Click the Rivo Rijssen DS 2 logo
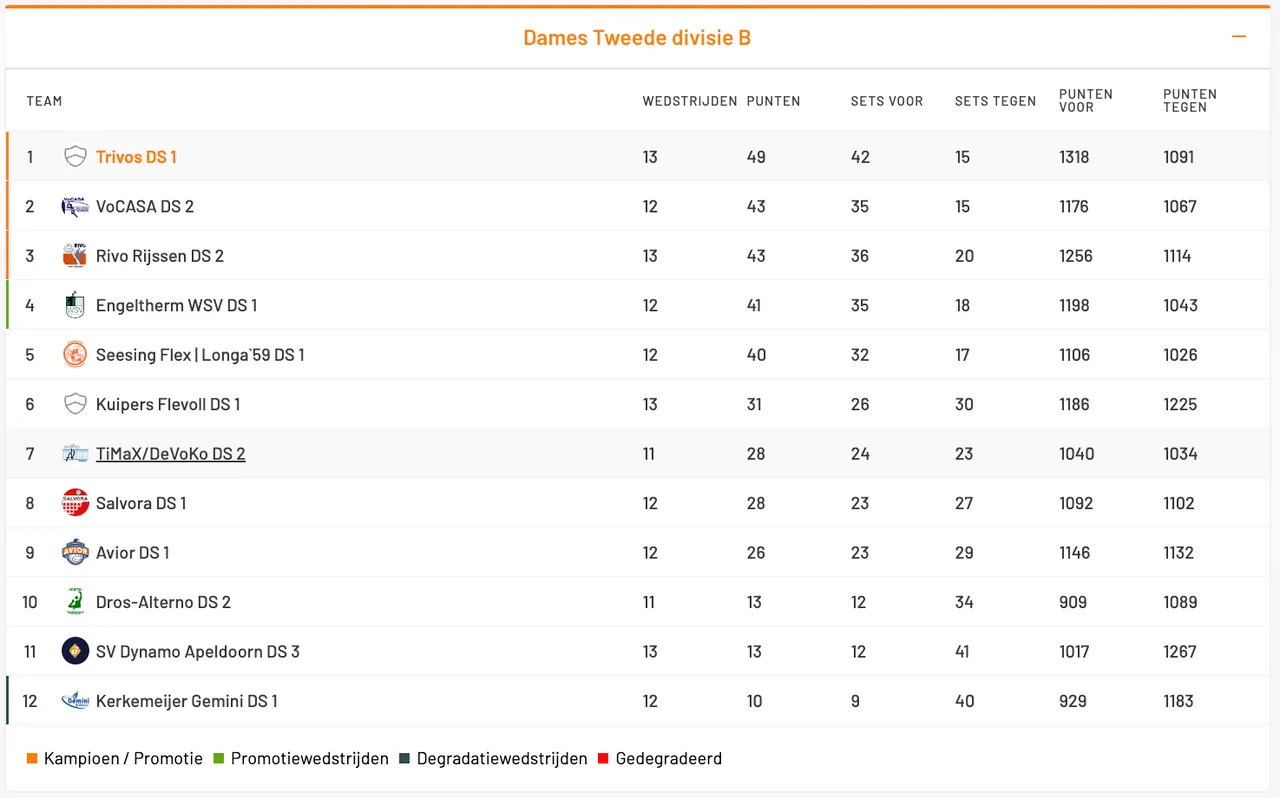The image size is (1280, 798). [75, 256]
